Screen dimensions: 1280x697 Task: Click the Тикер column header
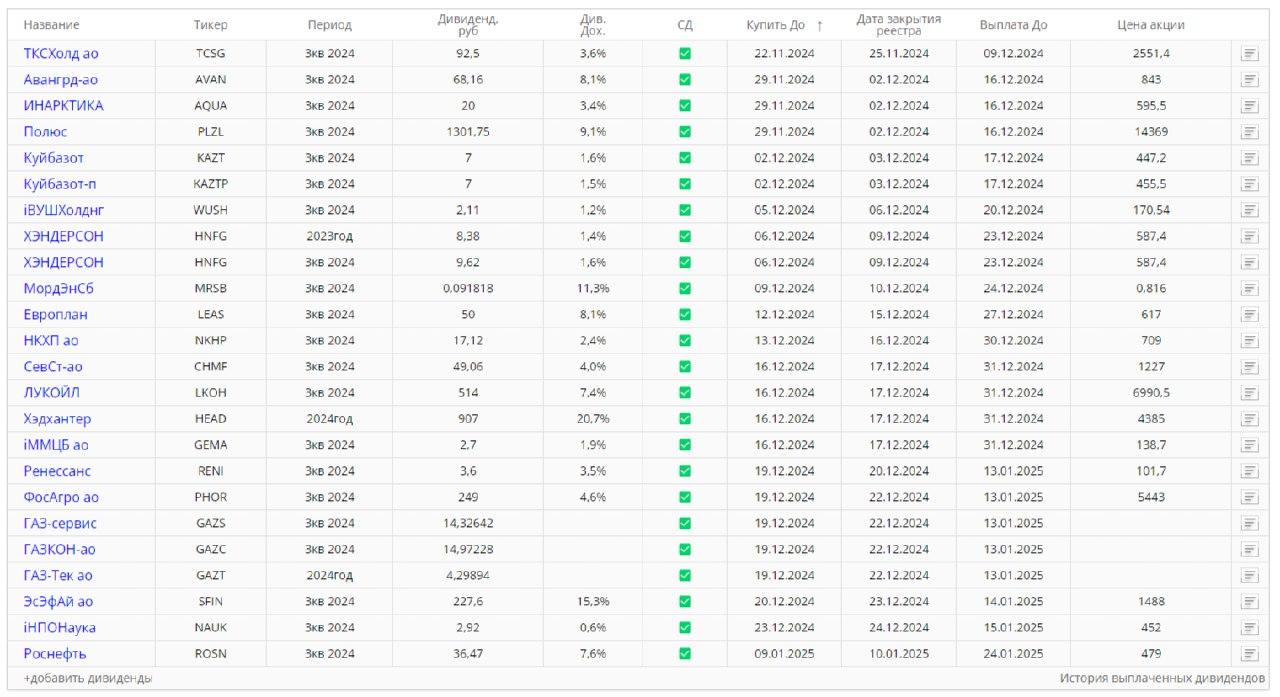pos(210,25)
